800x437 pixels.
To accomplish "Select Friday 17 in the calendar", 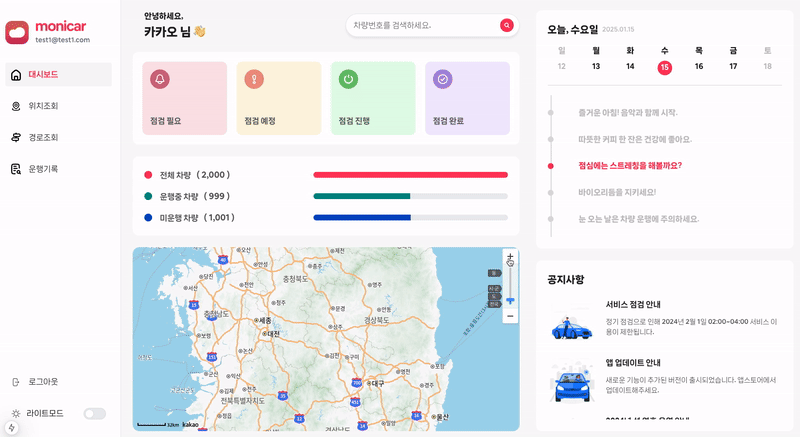I will [x=733, y=66].
